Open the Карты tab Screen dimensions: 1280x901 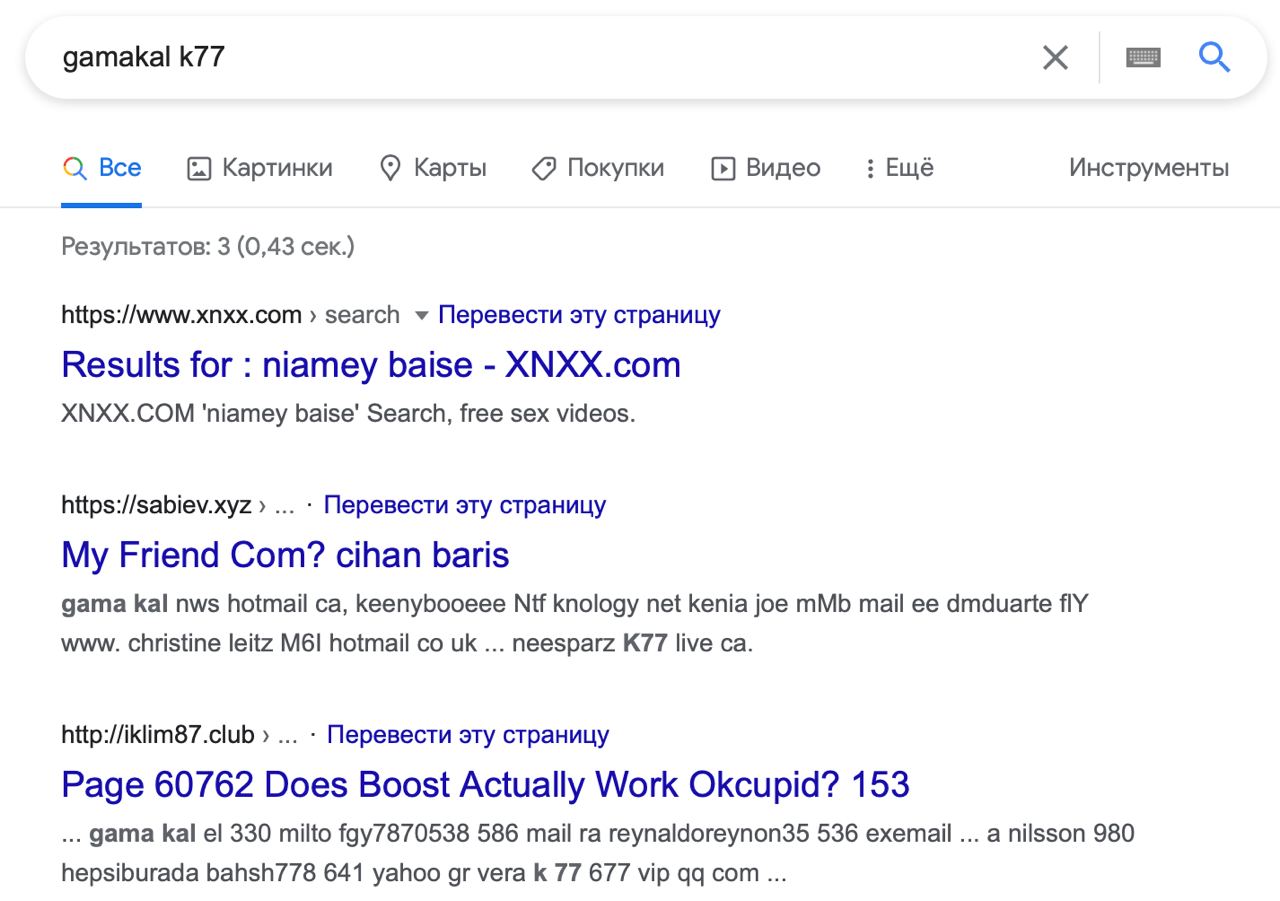[434, 168]
